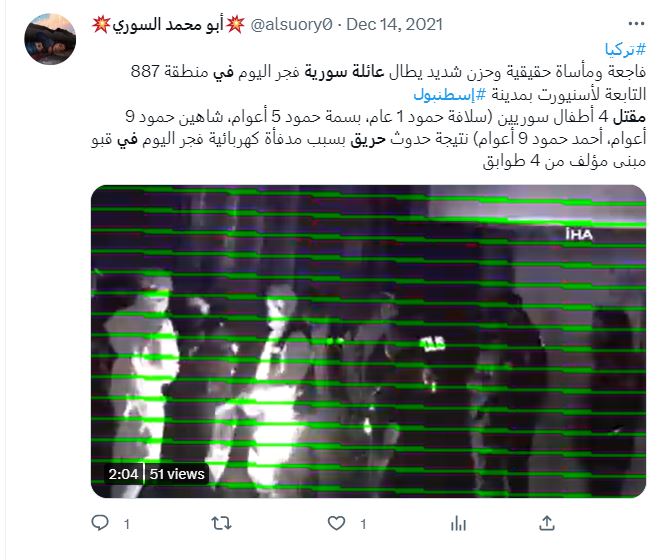
Task: Open tweet permalink via Dec 14, 2021
Action: coord(394,24)
